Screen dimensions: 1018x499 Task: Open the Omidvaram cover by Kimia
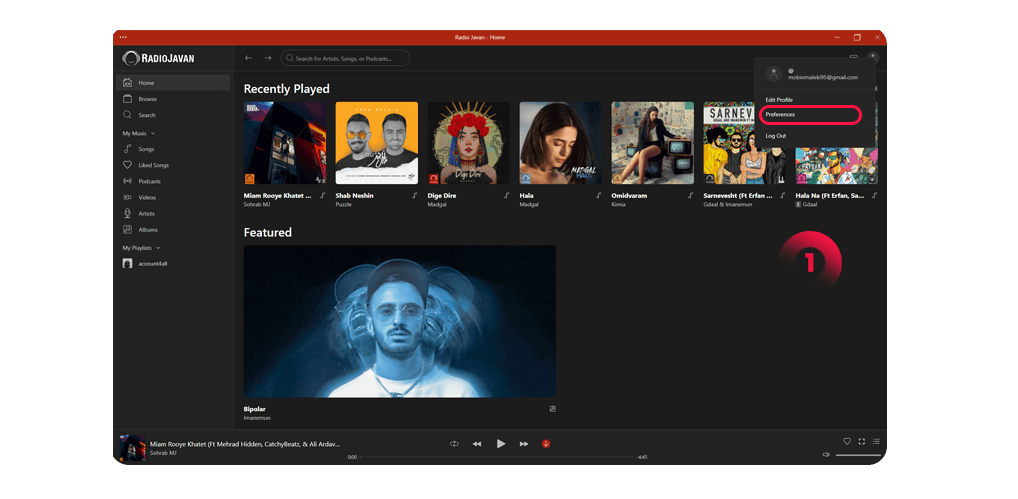coord(652,143)
